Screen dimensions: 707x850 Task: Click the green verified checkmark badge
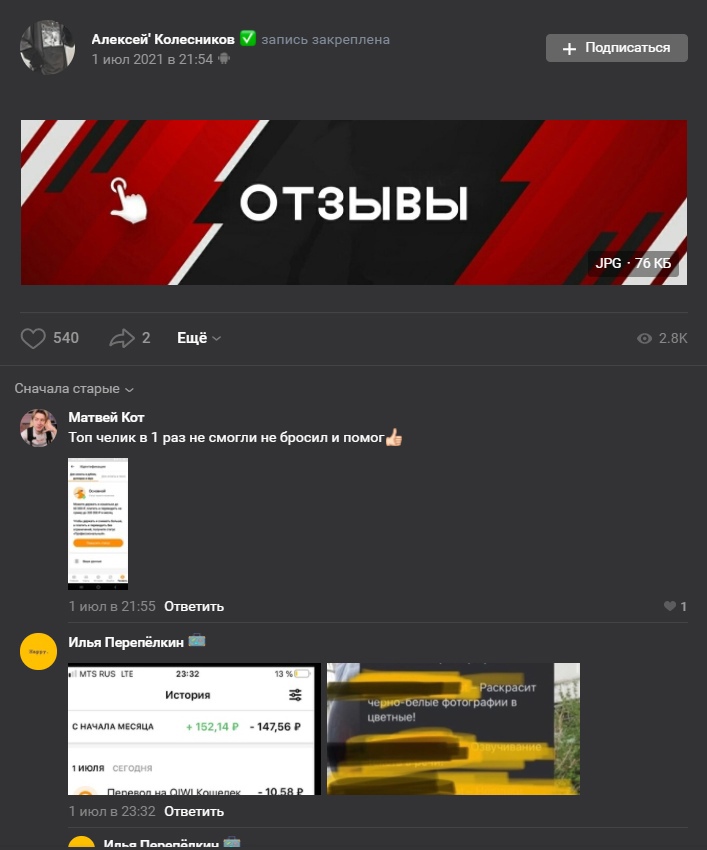(x=248, y=38)
